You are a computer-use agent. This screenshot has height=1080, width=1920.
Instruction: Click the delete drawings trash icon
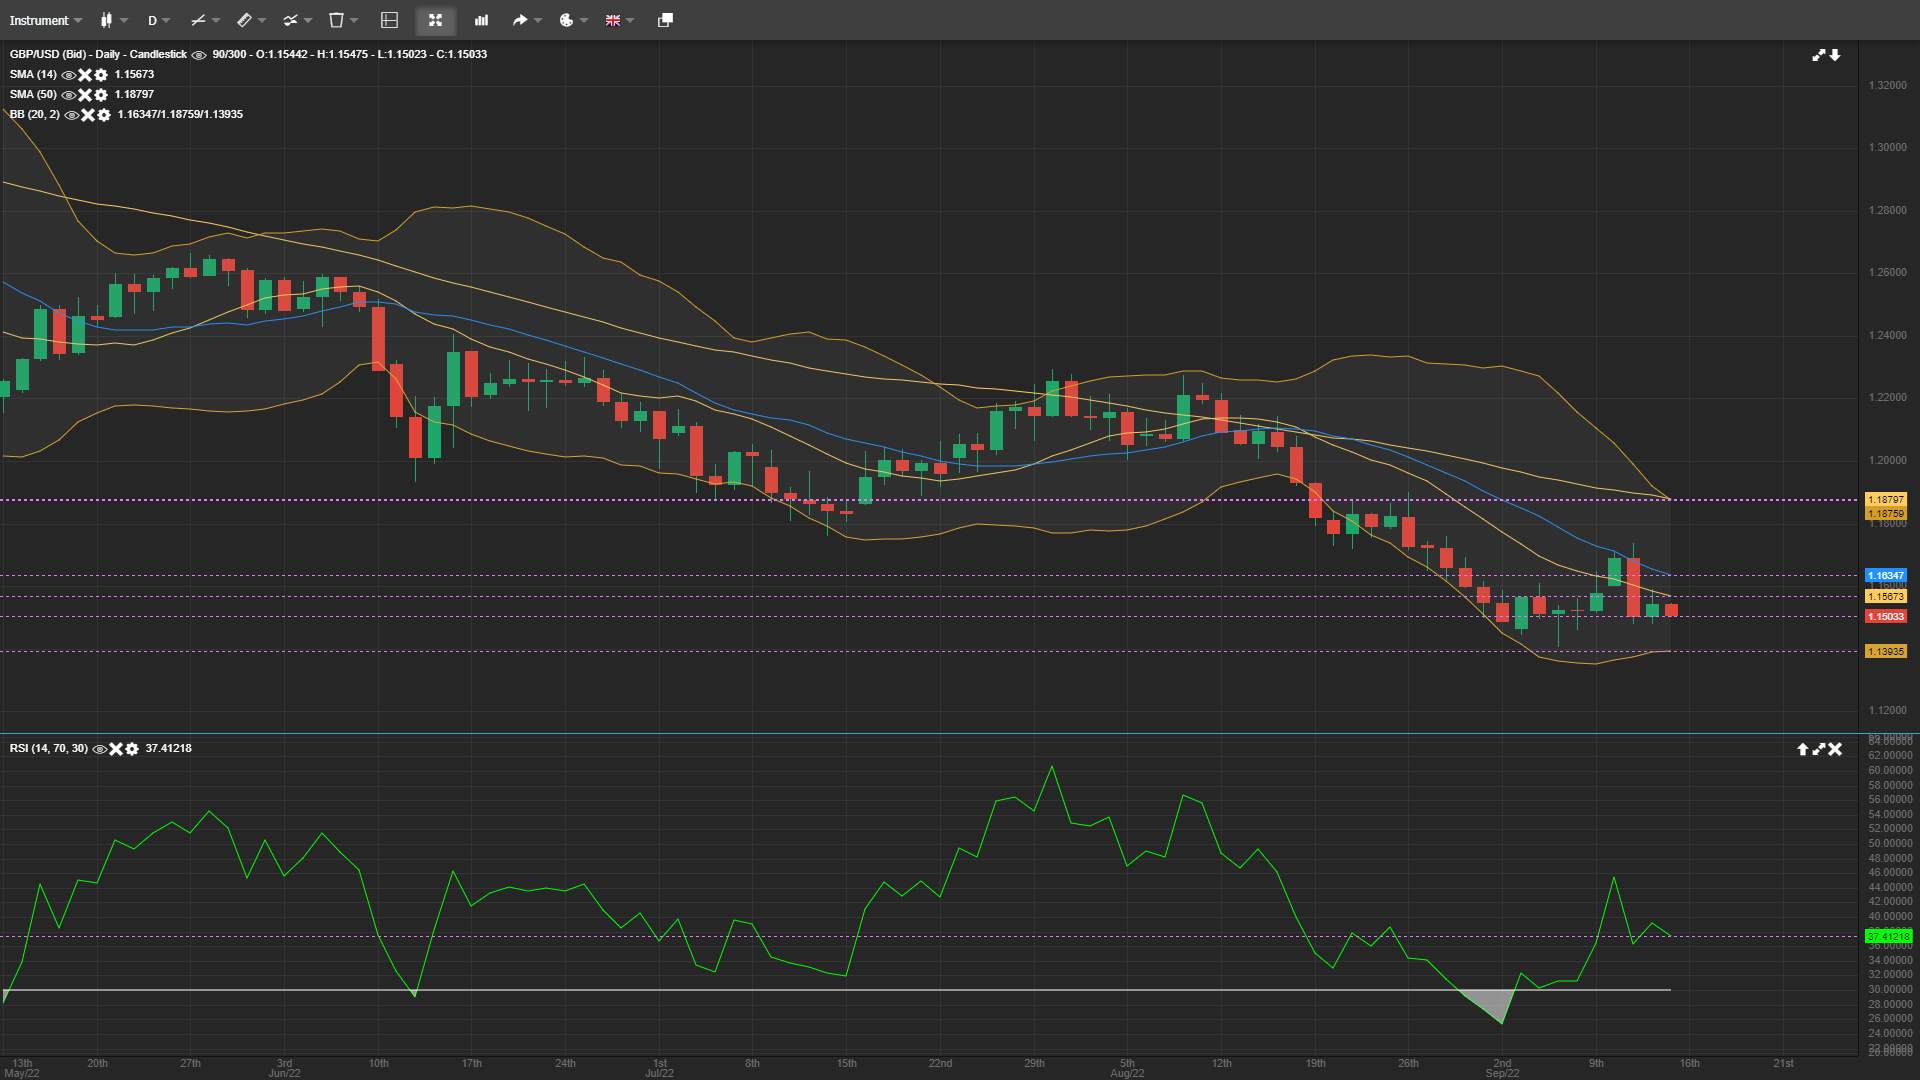click(x=337, y=20)
